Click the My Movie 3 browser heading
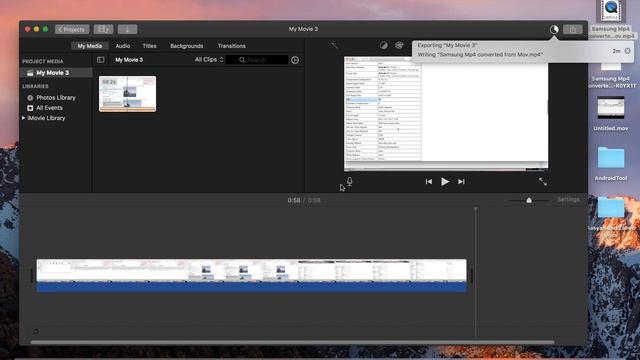This screenshot has width=640, height=360. 129,60
